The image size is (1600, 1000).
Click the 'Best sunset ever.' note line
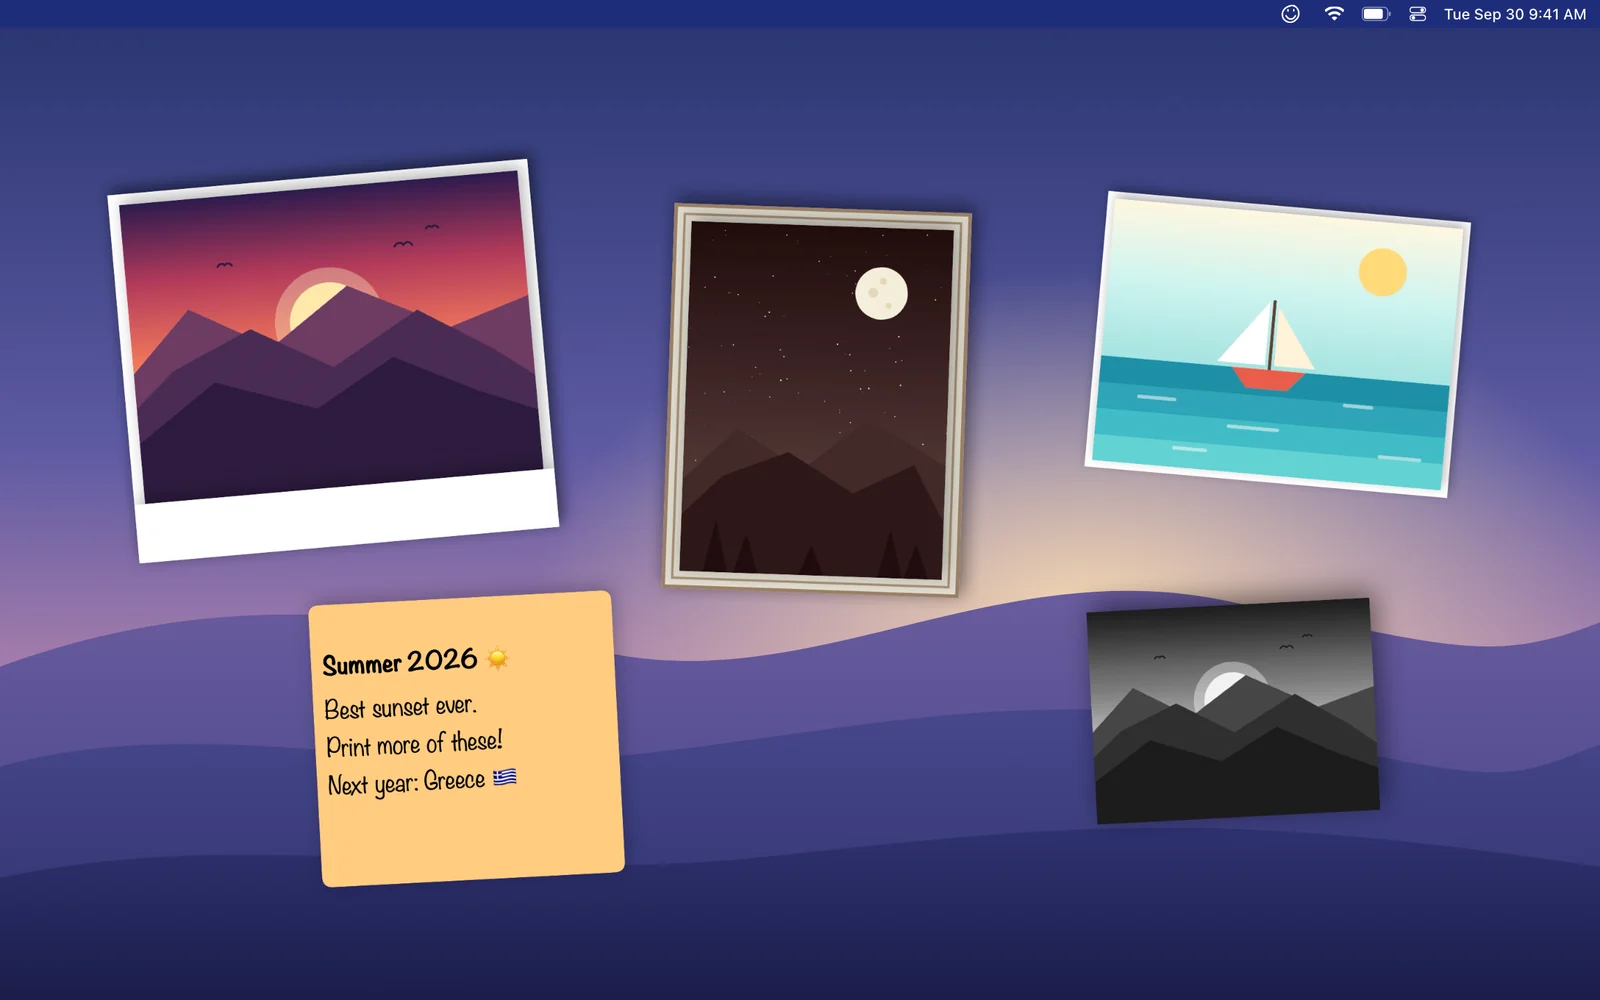coord(401,707)
